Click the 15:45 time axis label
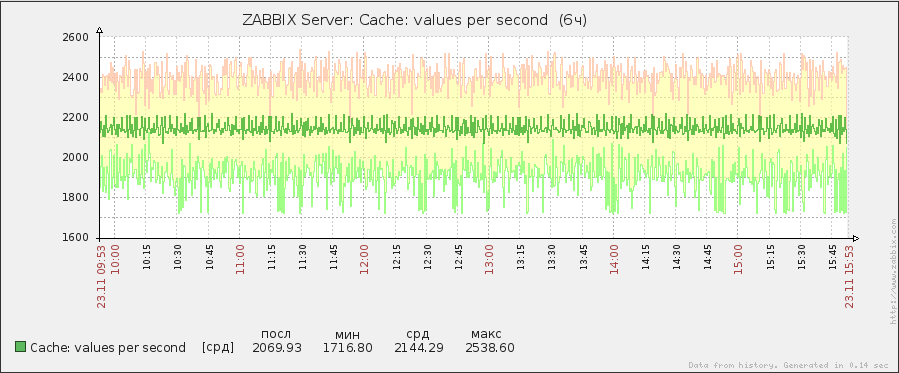Image resolution: width=899 pixels, height=373 pixels. (x=832, y=257)
